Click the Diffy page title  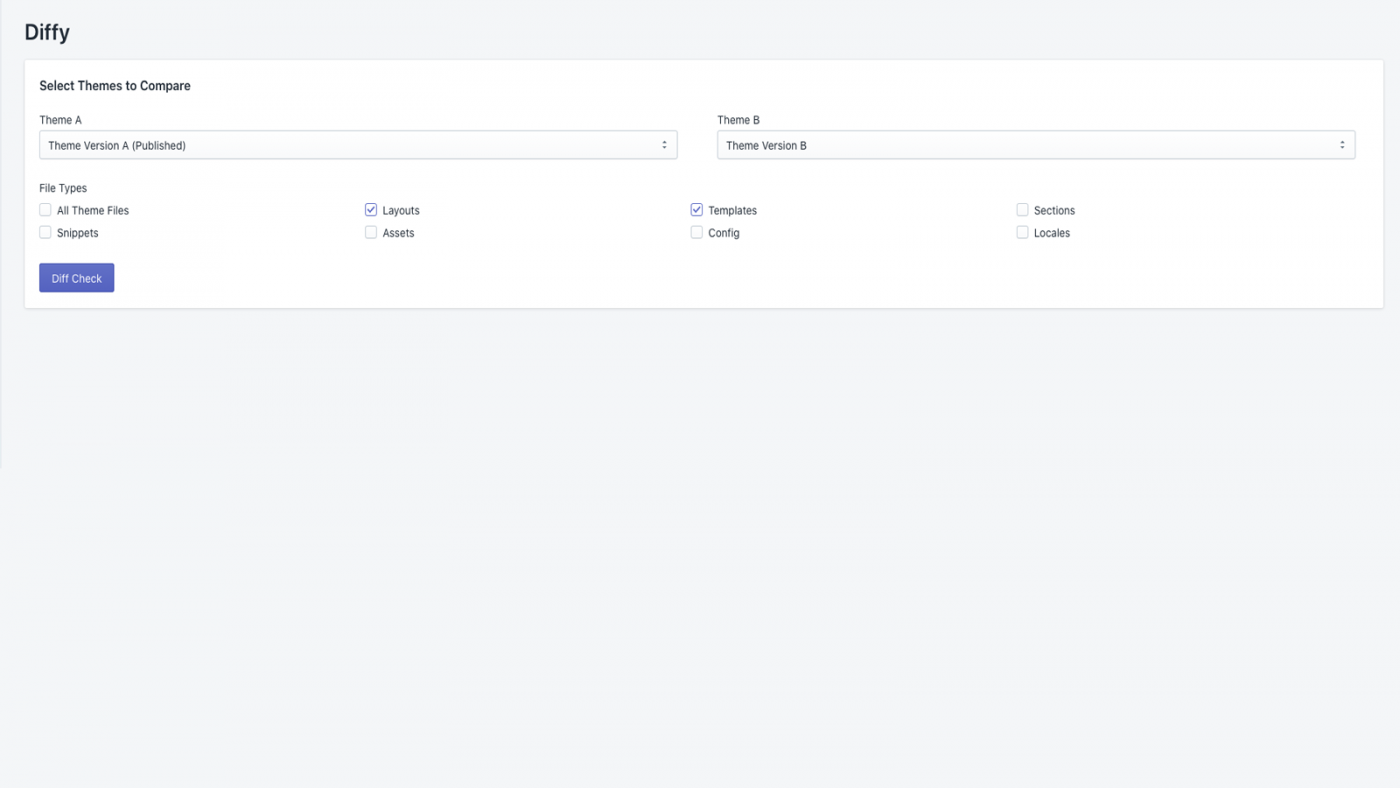[47, 32]
